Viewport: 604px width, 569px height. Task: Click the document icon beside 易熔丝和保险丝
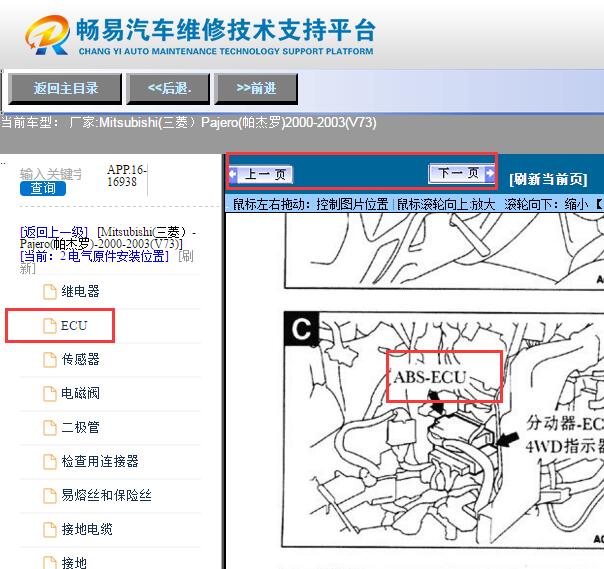[50, 495]
